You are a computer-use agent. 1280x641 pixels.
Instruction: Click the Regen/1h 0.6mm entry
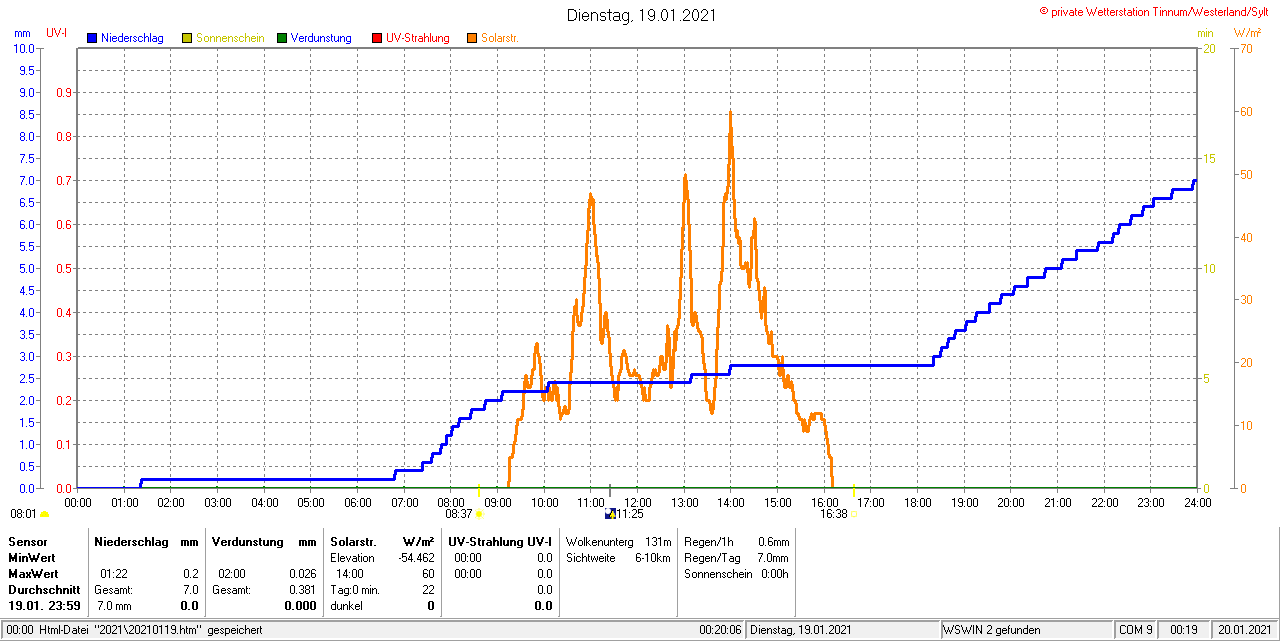coord(737,541)
